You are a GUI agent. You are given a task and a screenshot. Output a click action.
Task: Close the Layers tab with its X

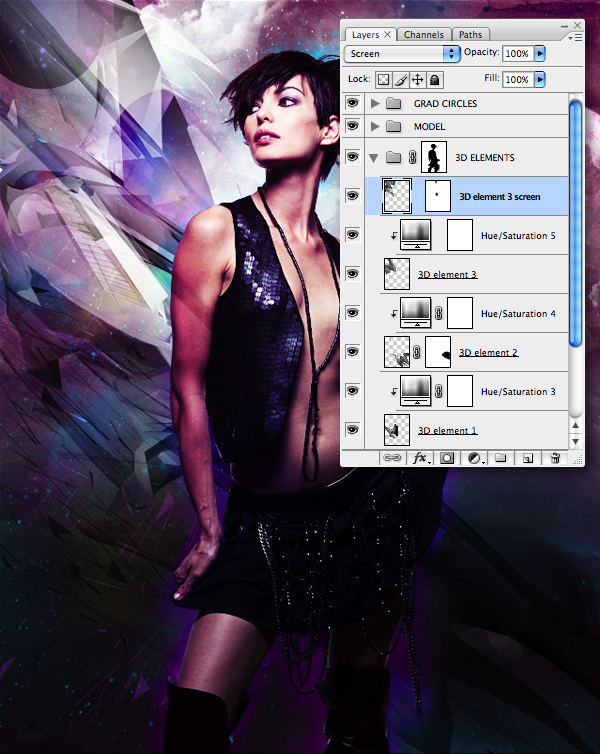(x=388, y=34)
